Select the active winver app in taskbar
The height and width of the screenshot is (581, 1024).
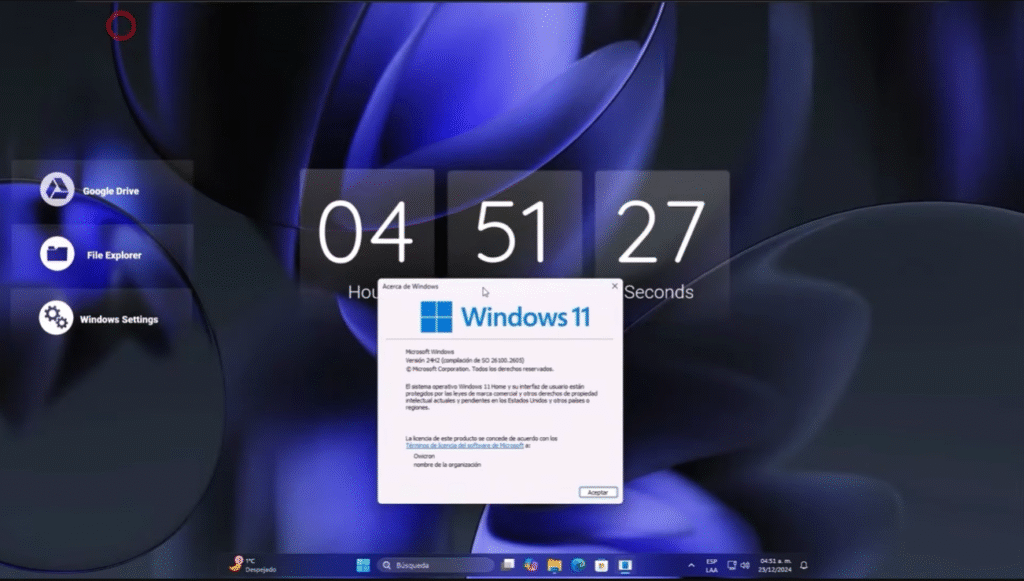(625, 565)
